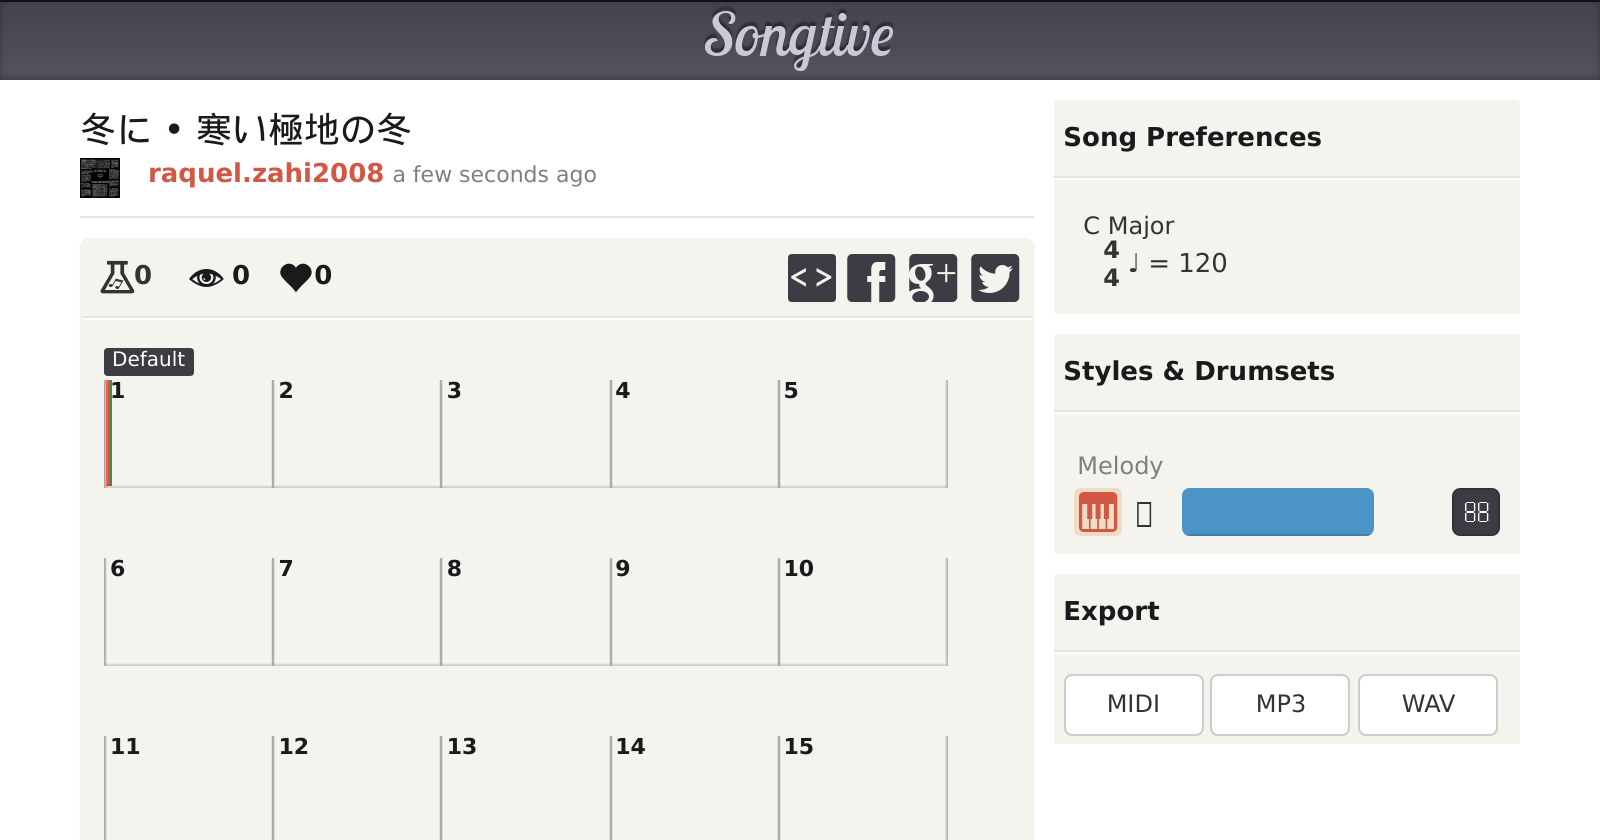Export the song as WAV
Image resolution: width=1600 pixels, height=840 pixels.
tap(1427, 704)
